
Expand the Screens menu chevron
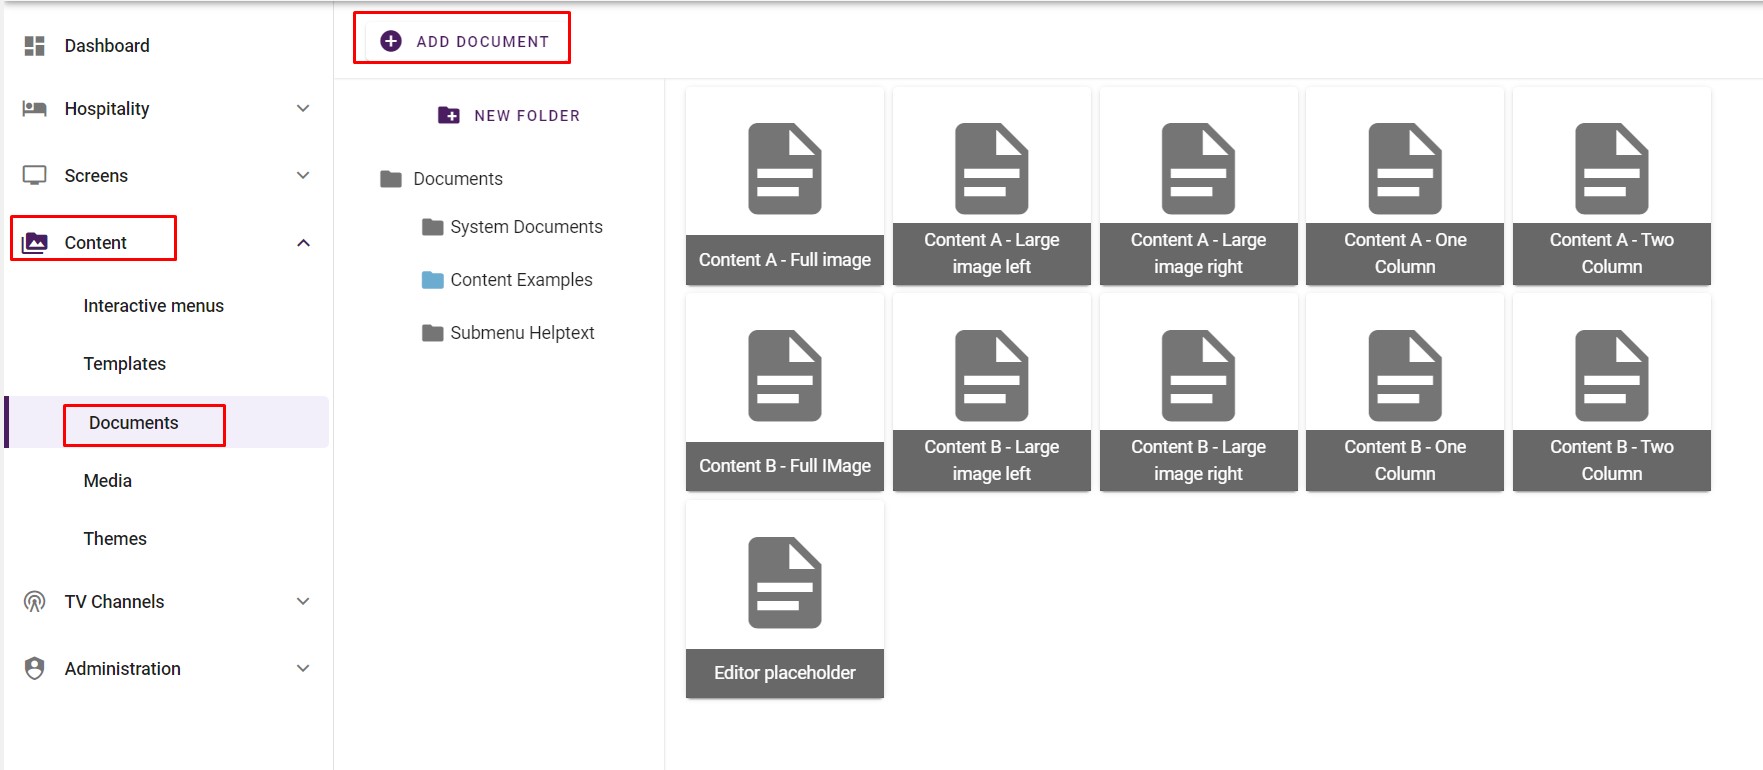point(303,175)
